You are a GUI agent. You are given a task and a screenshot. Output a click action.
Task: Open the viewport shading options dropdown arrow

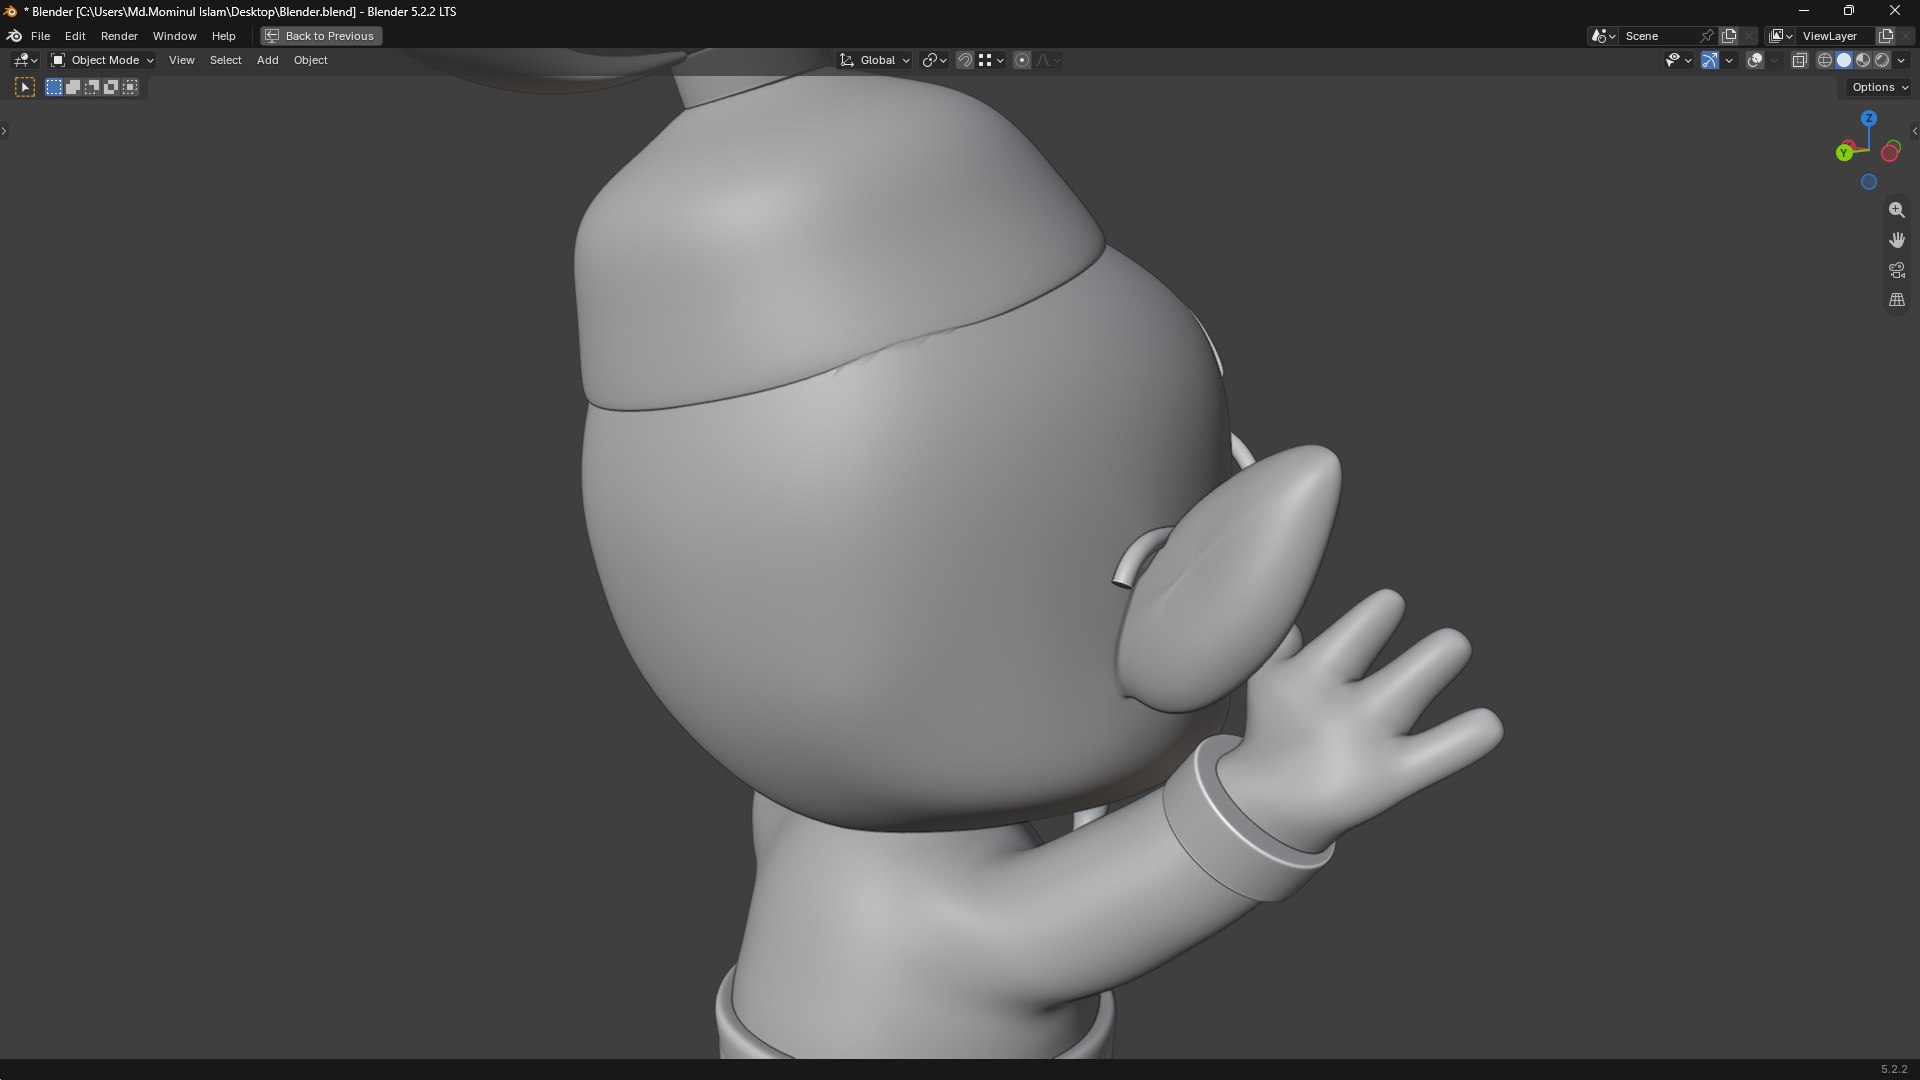pos(1902,61)
